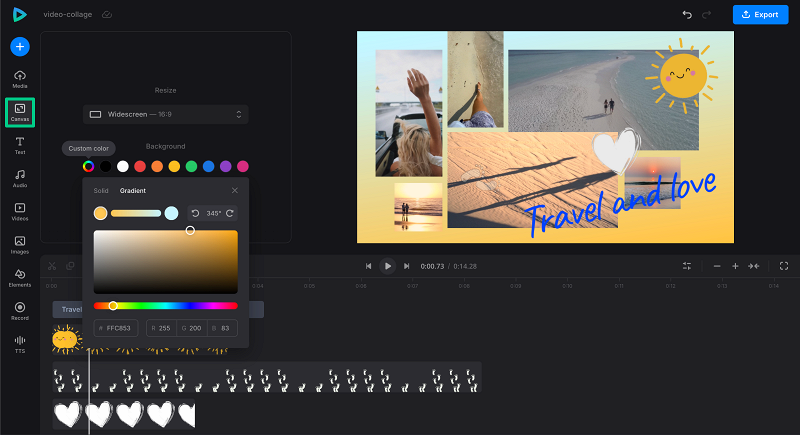800x435 pixels.
Task: Click the cloud sync status icon
Action: tap(107, 14)
